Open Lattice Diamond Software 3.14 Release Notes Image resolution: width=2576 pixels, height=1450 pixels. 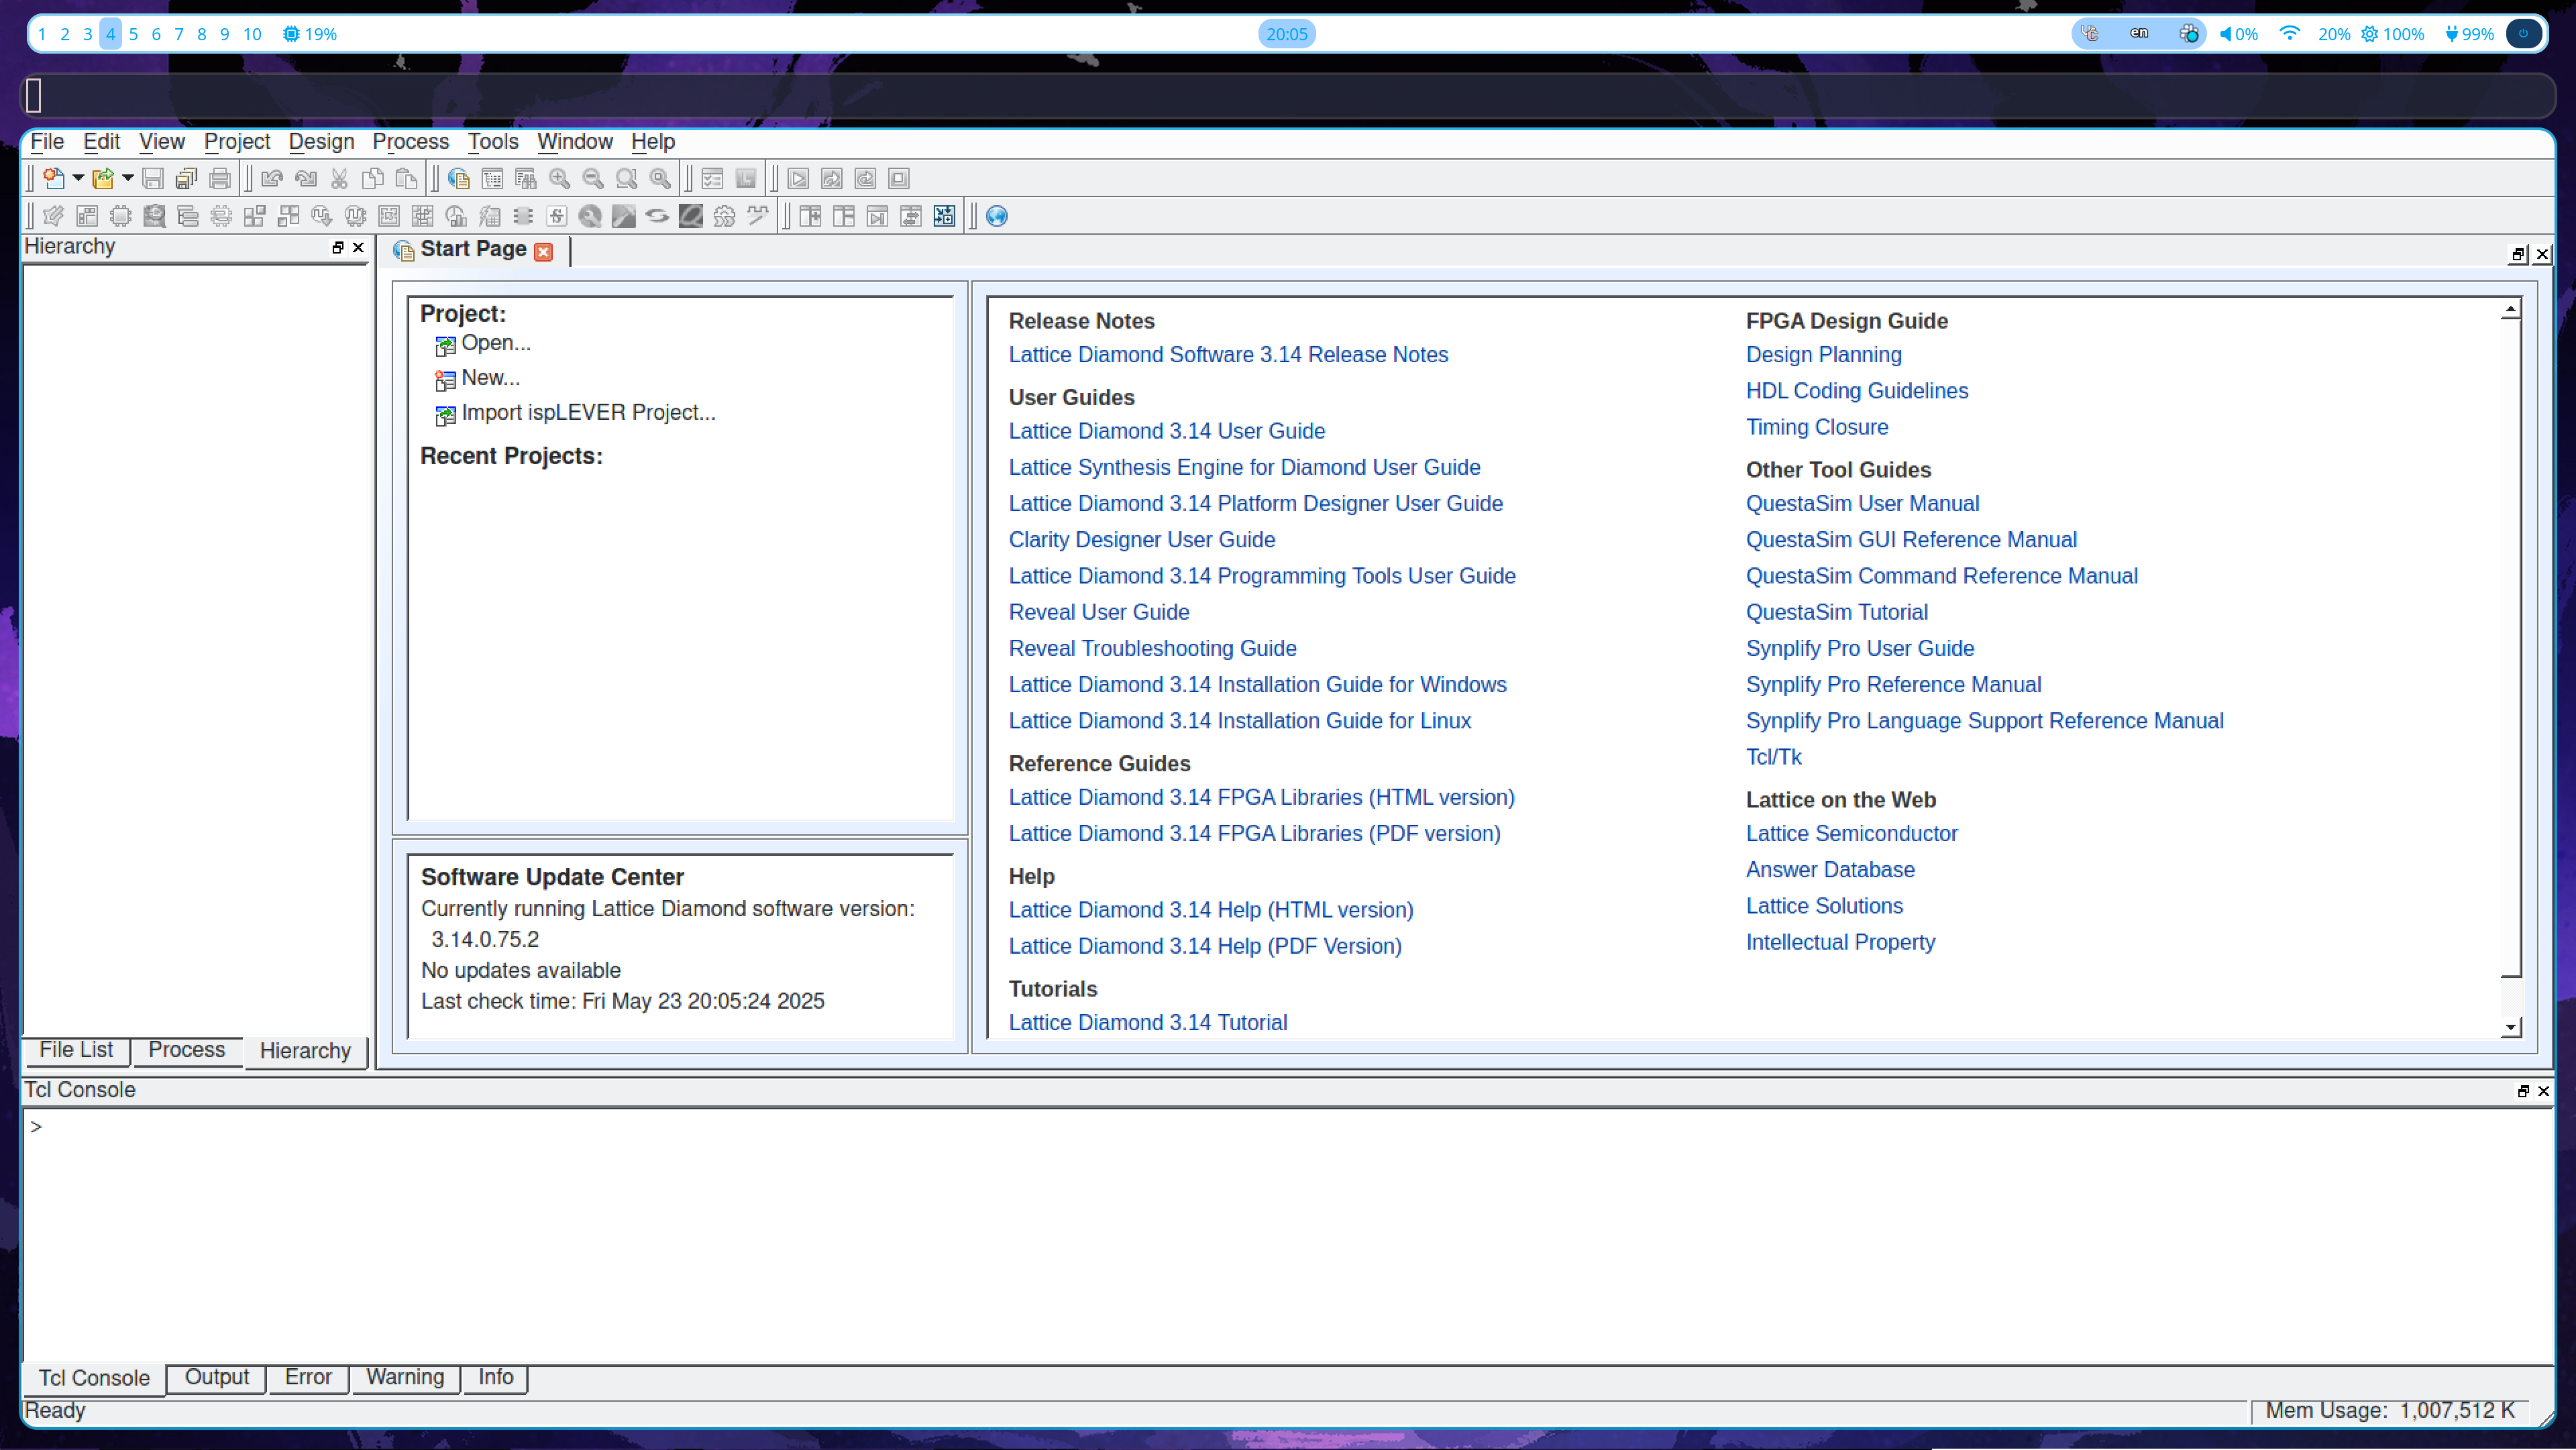[x=1228, y=355]
